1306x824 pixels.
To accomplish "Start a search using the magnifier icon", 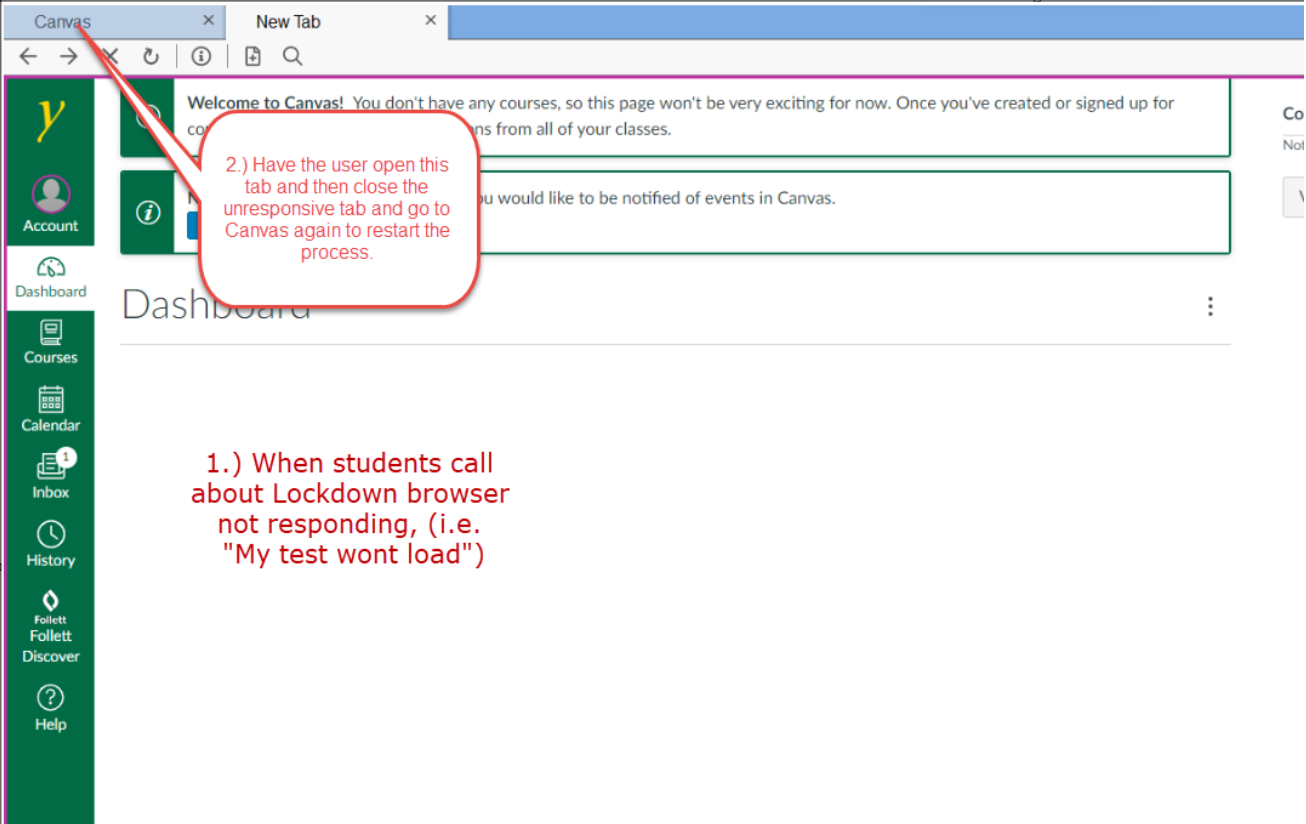I will point(292,56).
